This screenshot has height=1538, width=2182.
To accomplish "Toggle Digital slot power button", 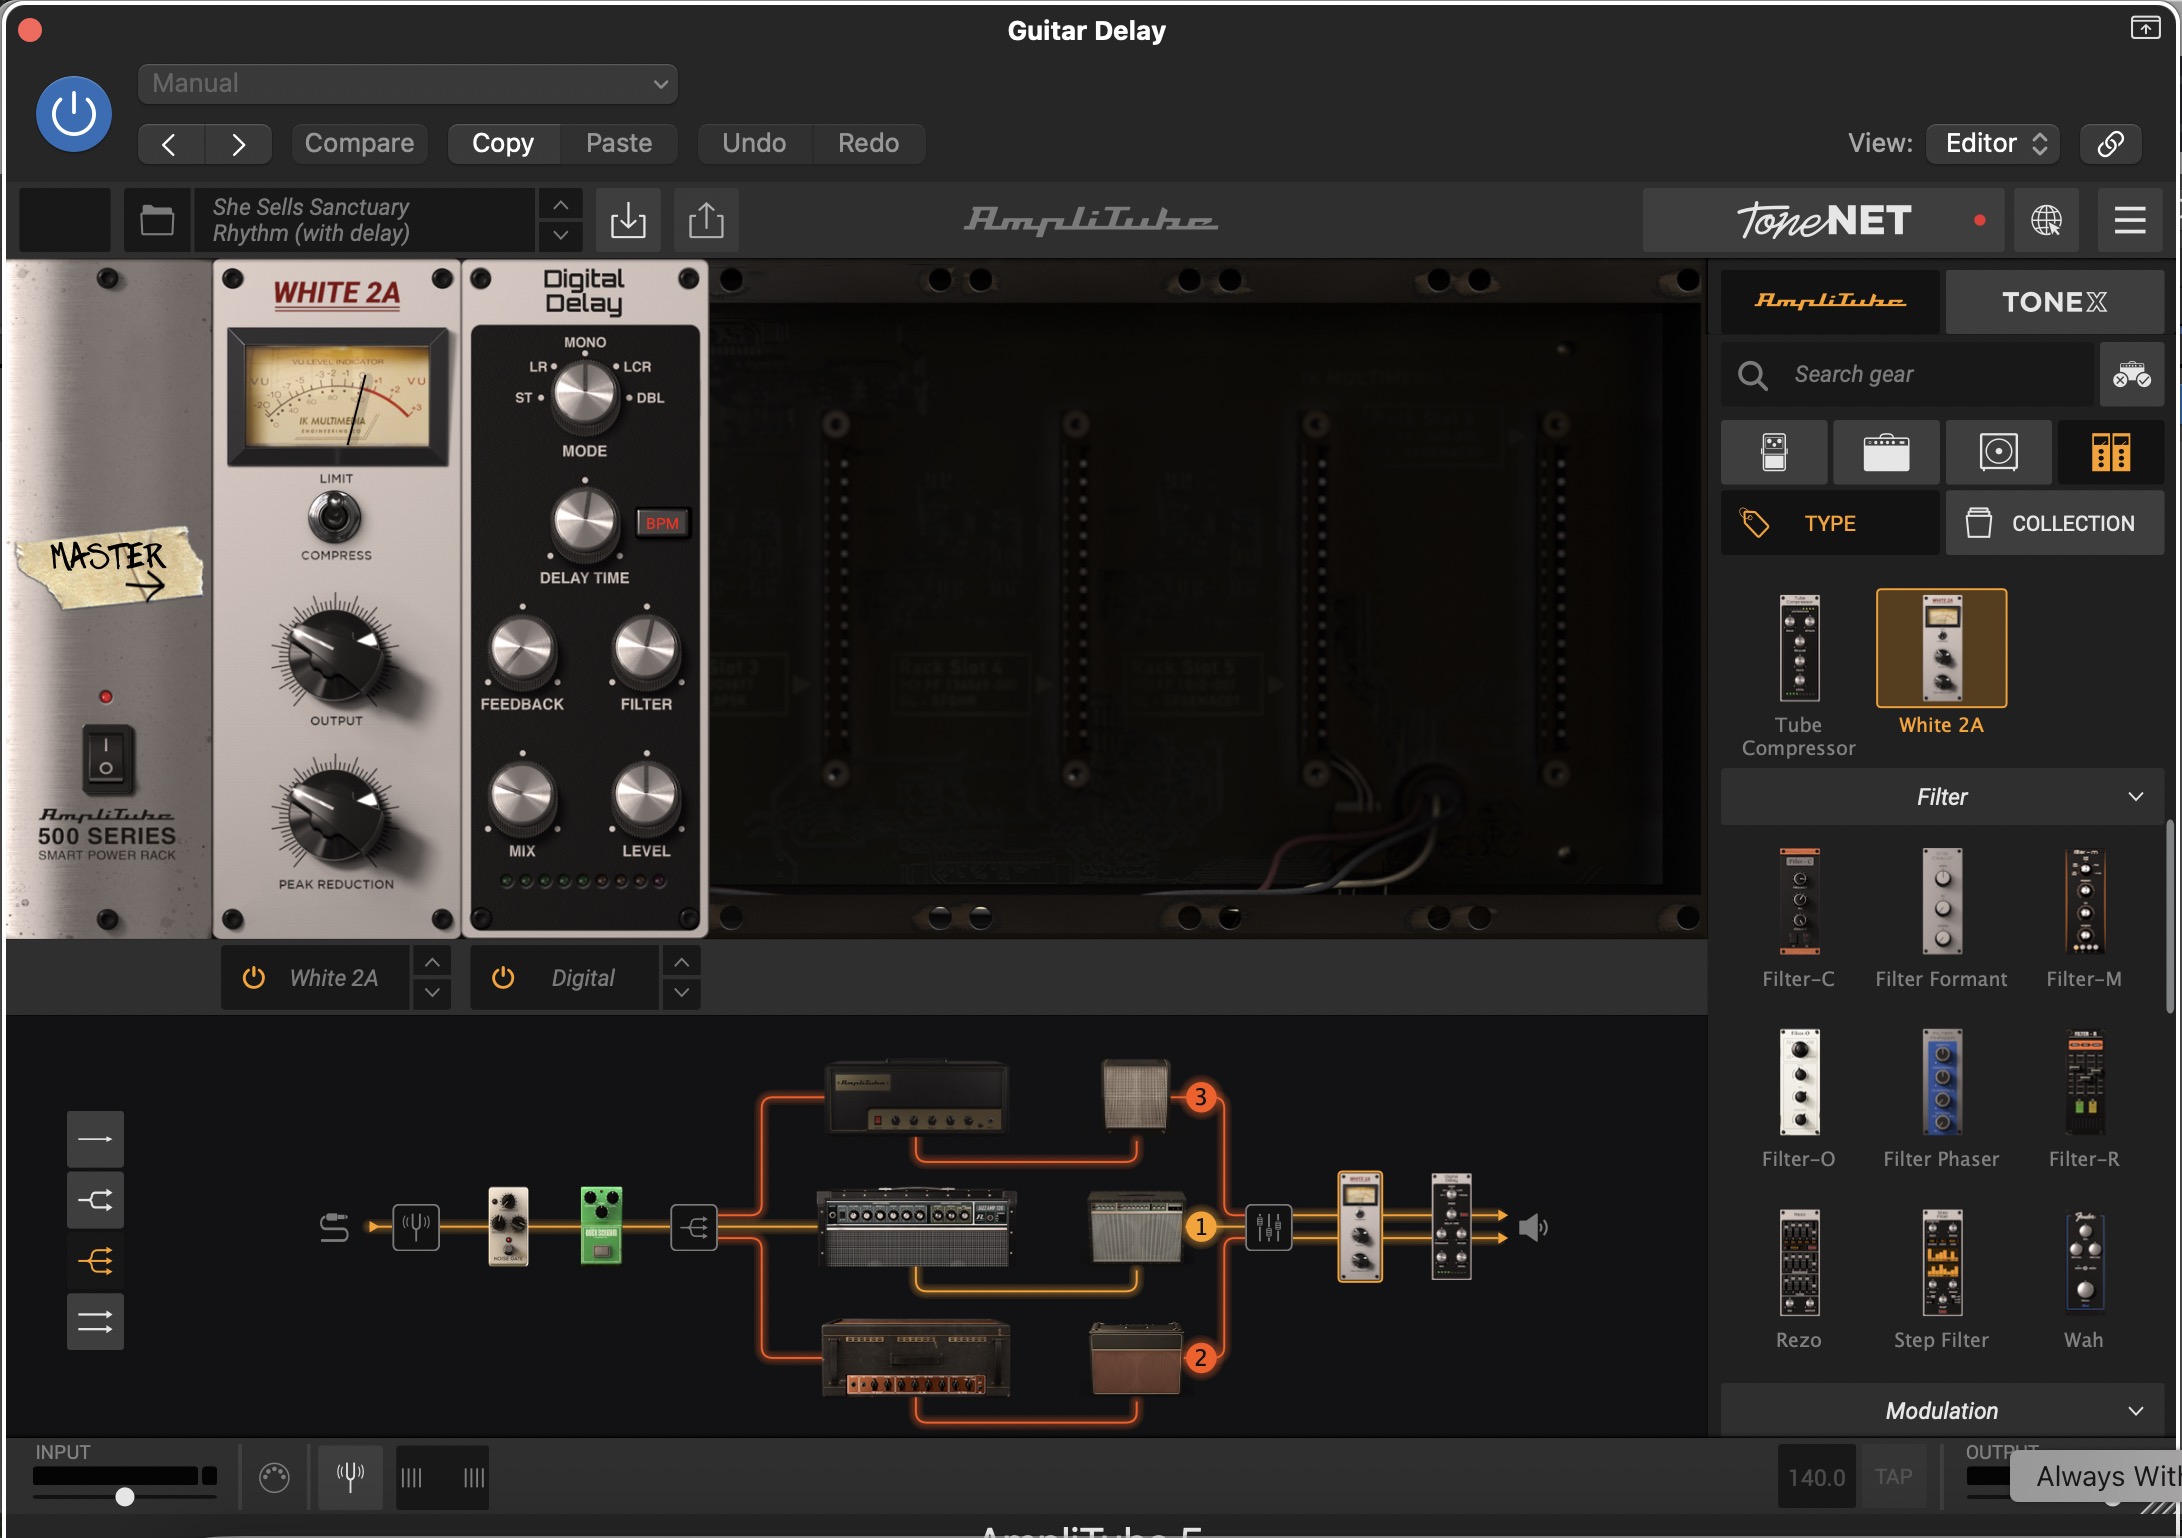I will point(503,978).
